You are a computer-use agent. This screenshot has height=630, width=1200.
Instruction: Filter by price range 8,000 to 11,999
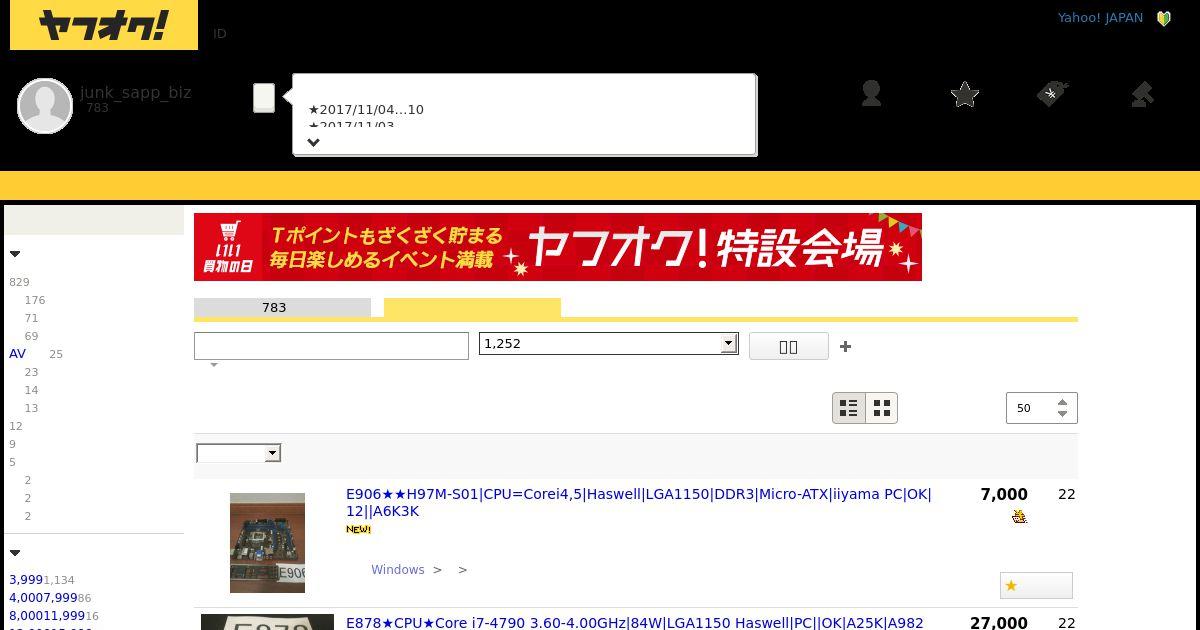(x=47, y=616)
